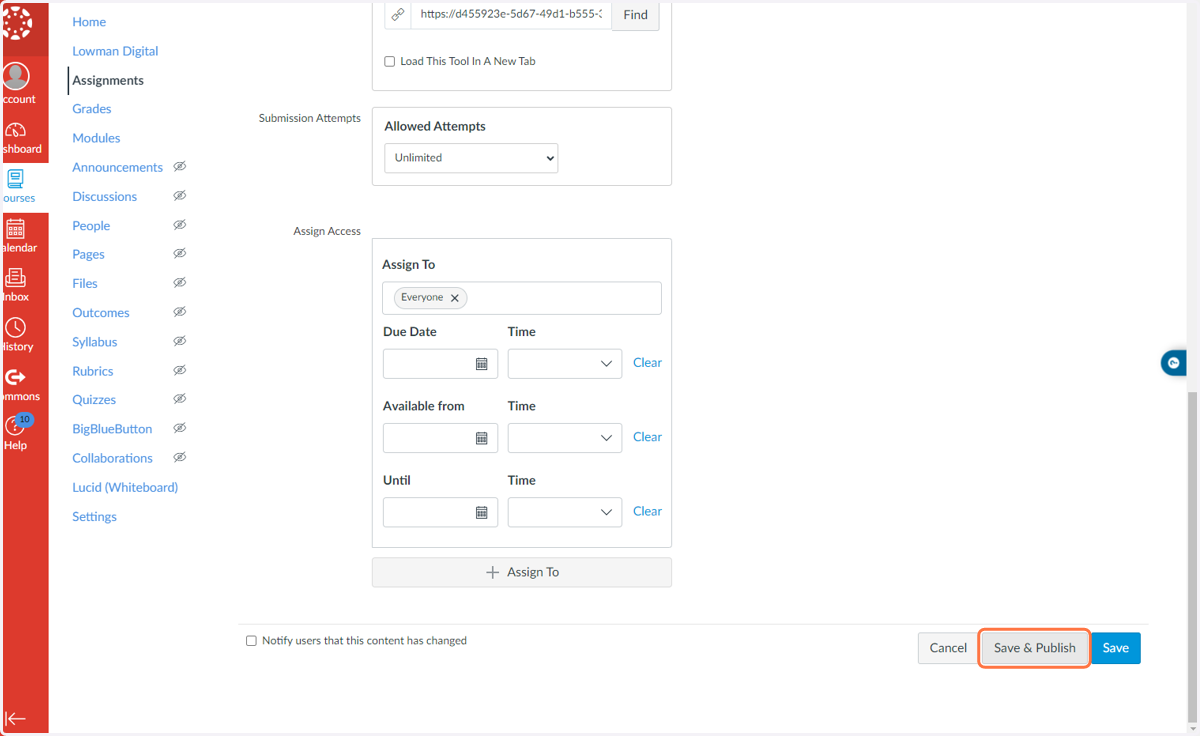Click hidden-eye icon next to Rubrics
Viewport: 1200px width, 736px height.
click(x=180, y=370)
